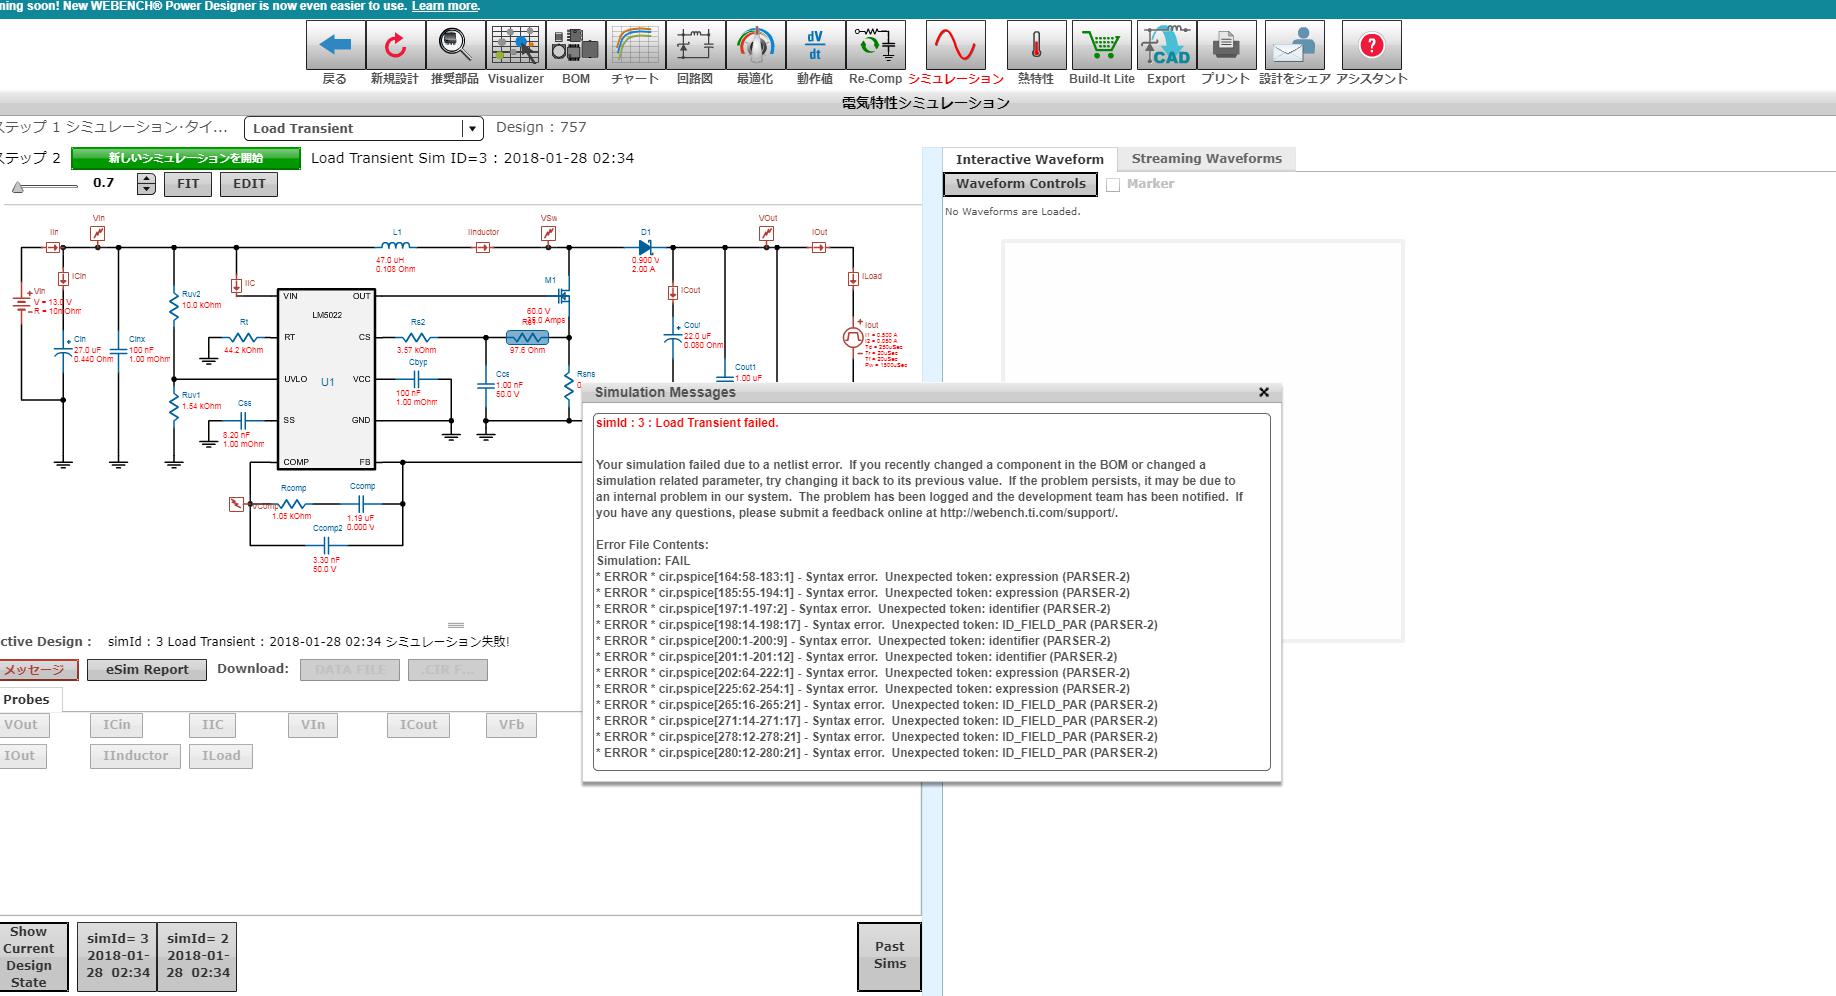The width and height of the screenshot is (1836, 996).
Task: Click the IOut current probe marker
Action: coord(819,247)
